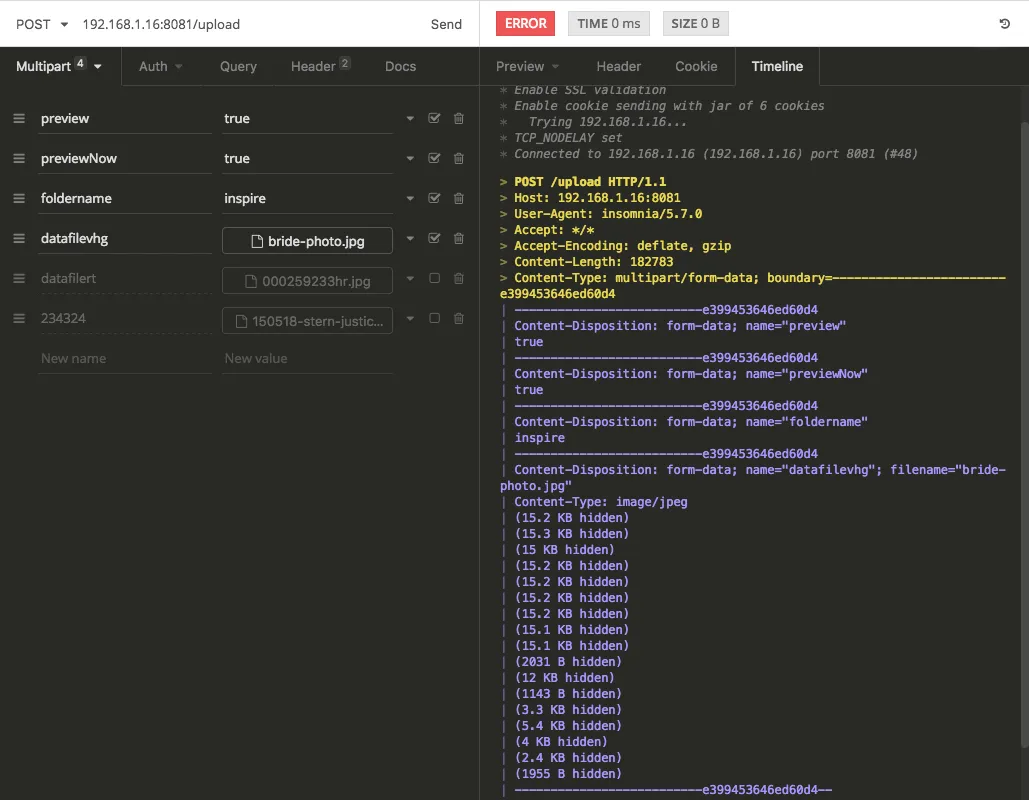
Task: Edit the 234324 field name
Action: pos(125,318)
